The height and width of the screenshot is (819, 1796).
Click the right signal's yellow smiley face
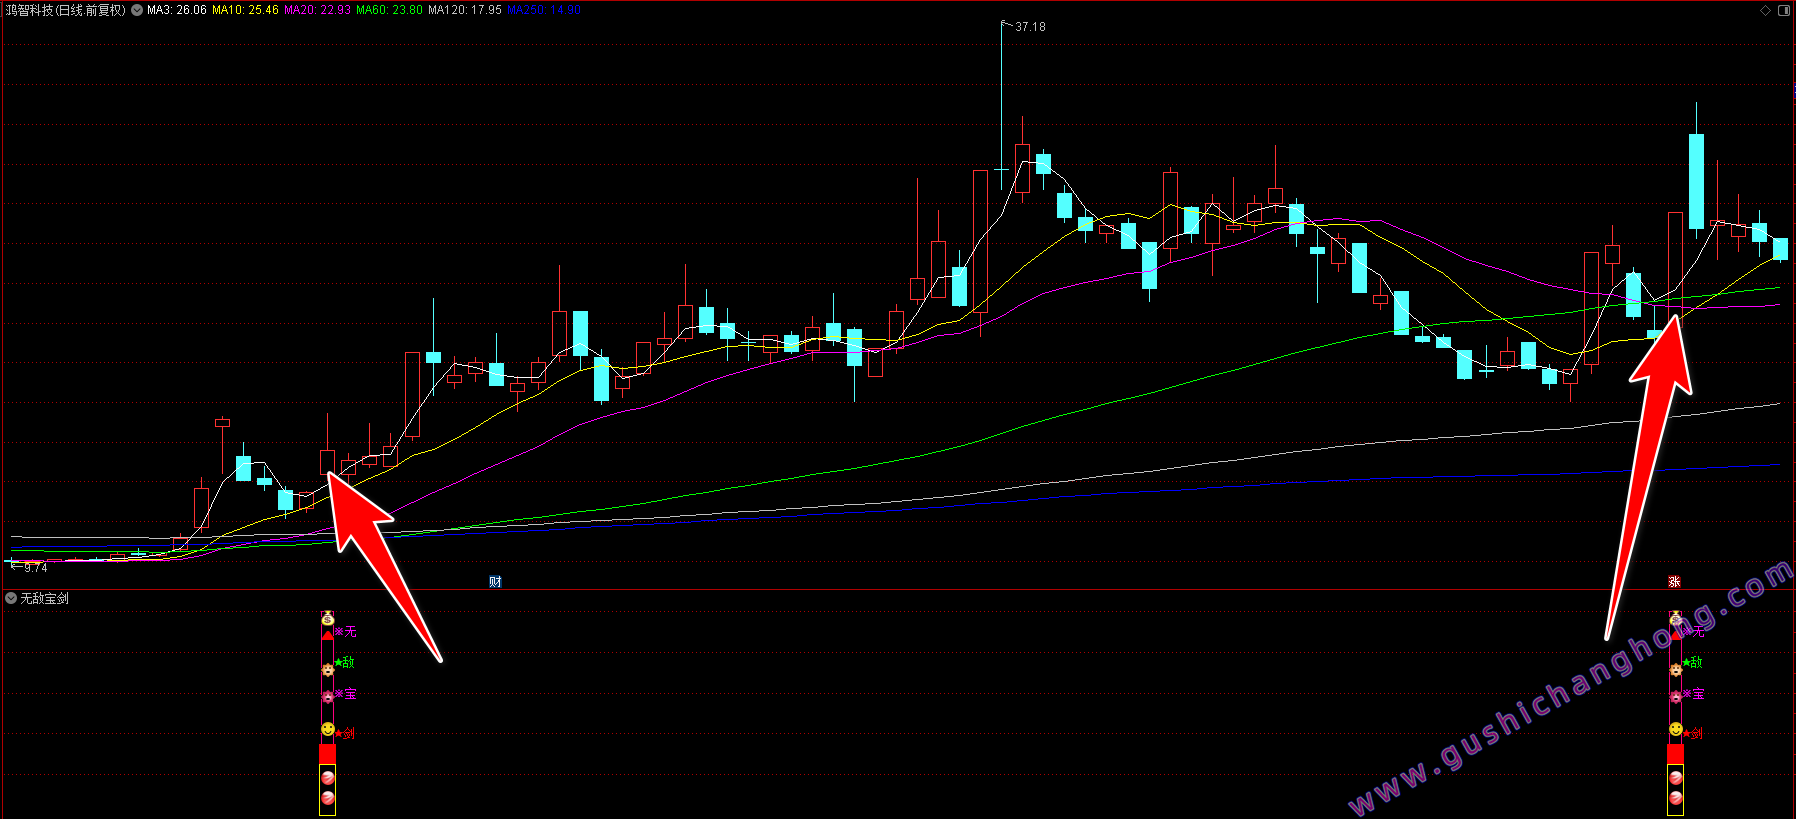1675,730
